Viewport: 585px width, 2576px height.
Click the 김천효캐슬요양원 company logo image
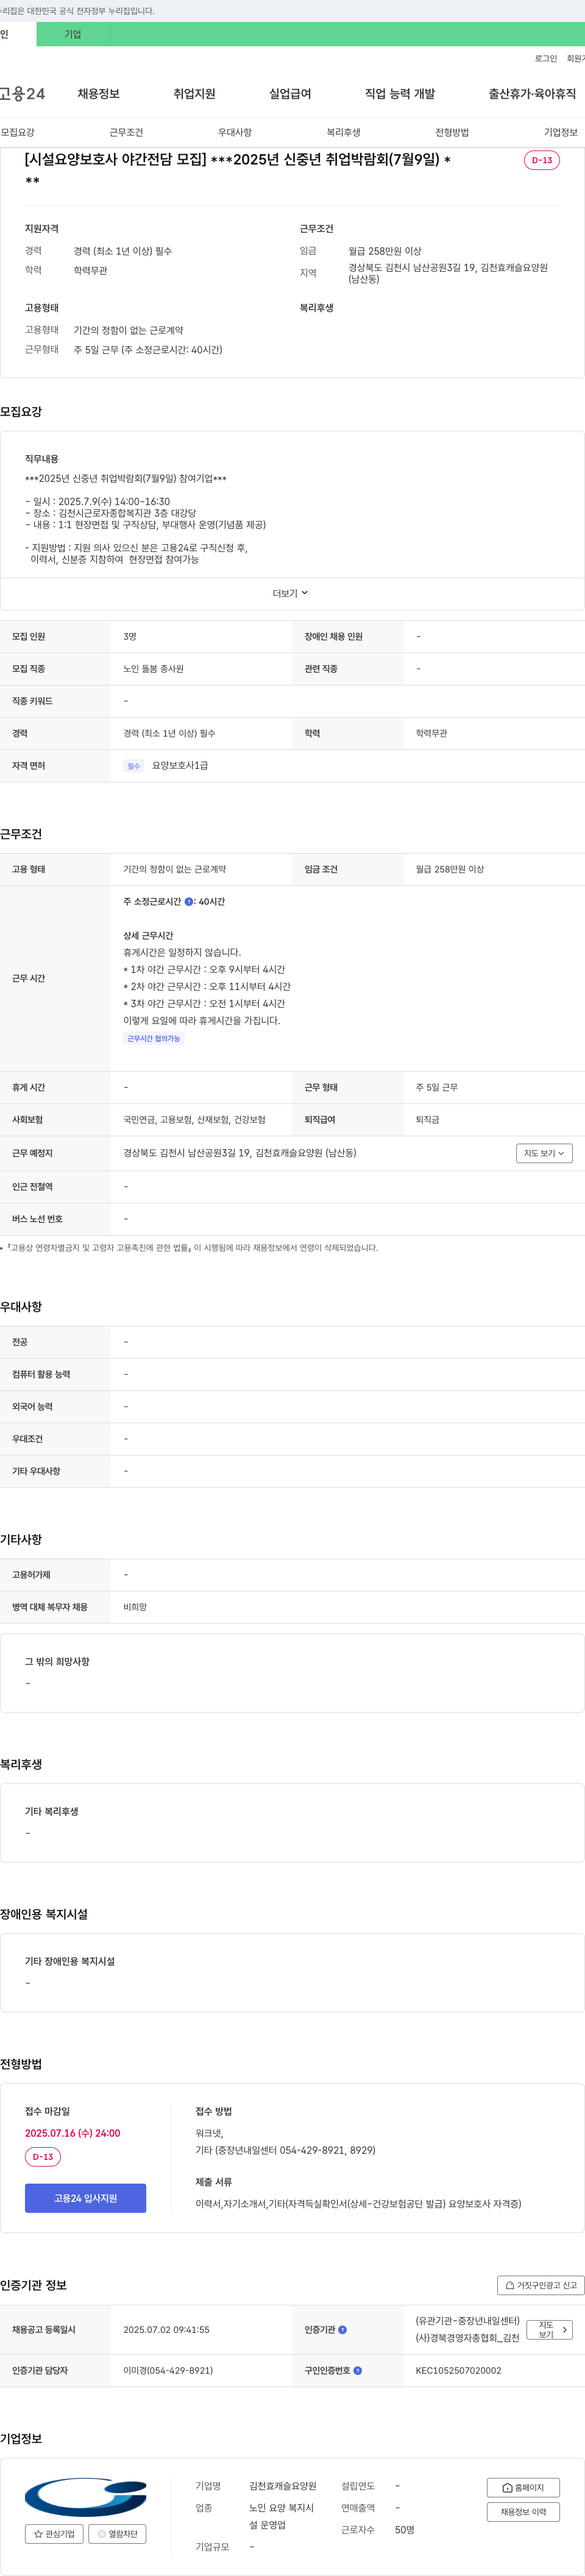click(86, 2497)
